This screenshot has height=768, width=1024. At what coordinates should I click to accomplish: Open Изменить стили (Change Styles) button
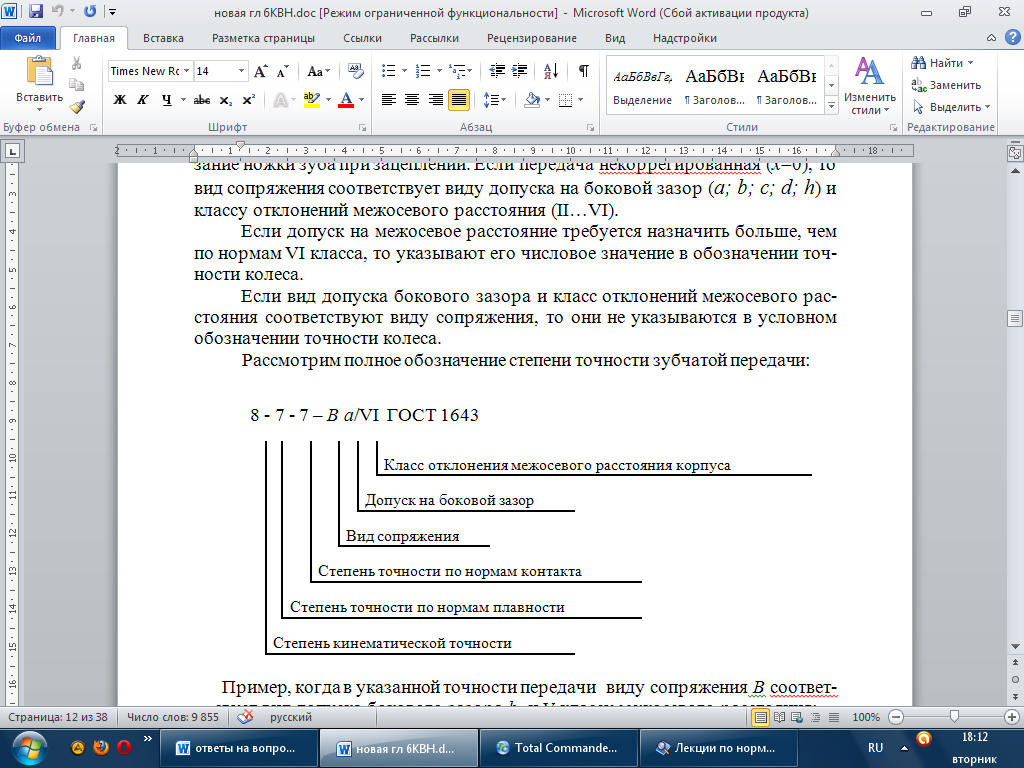tap(869, 86)
